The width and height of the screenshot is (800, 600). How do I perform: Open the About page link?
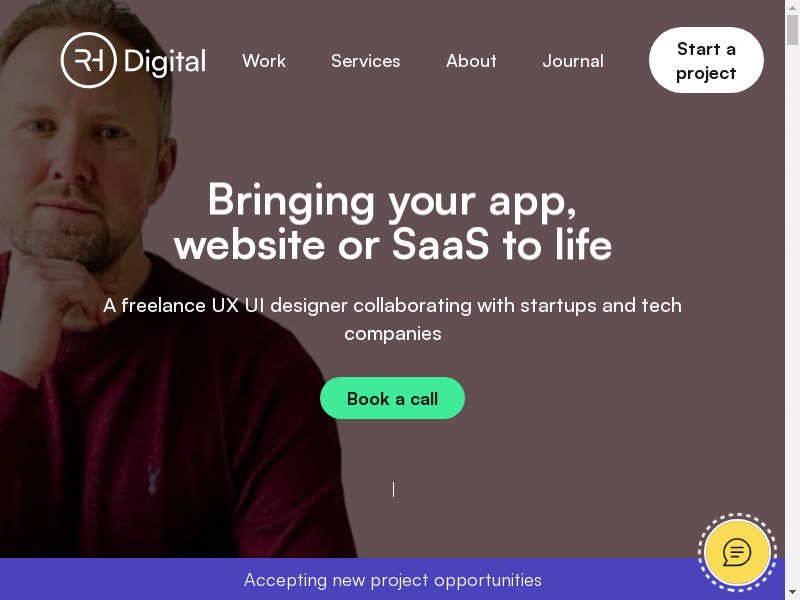[x=471, y=61]
